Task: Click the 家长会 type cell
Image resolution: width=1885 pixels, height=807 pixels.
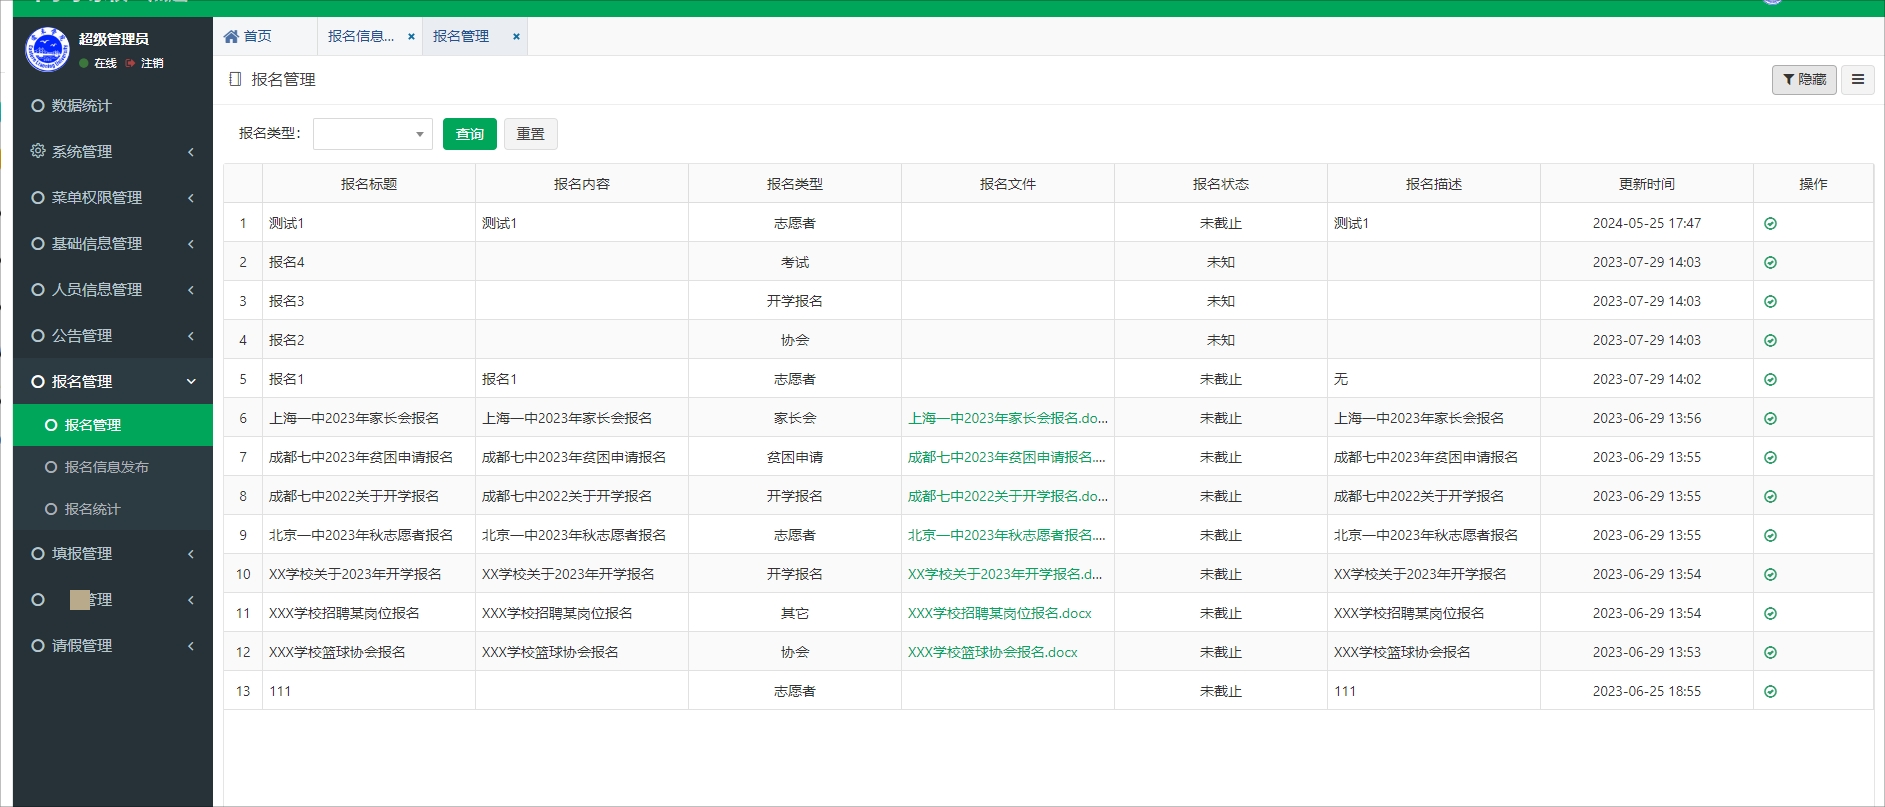Action: (795, 418)
